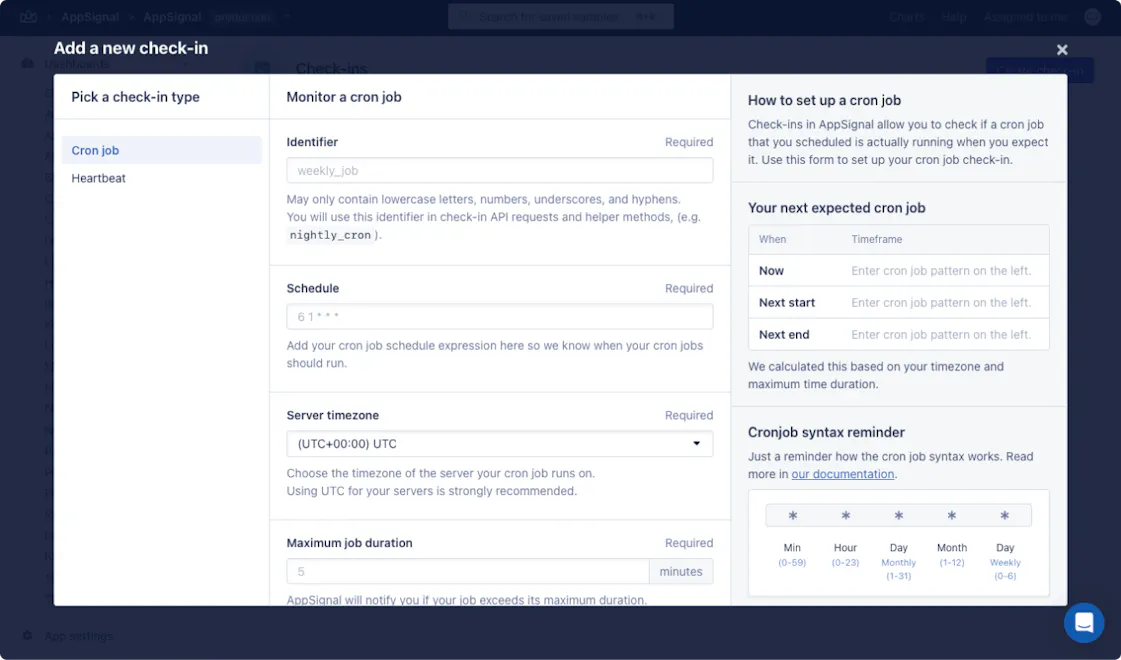Viewport: 1121px width, 660px height.
Task: Click the 'nightly_cron' code example
Action: pyautogui.click(x=330, y=235)
